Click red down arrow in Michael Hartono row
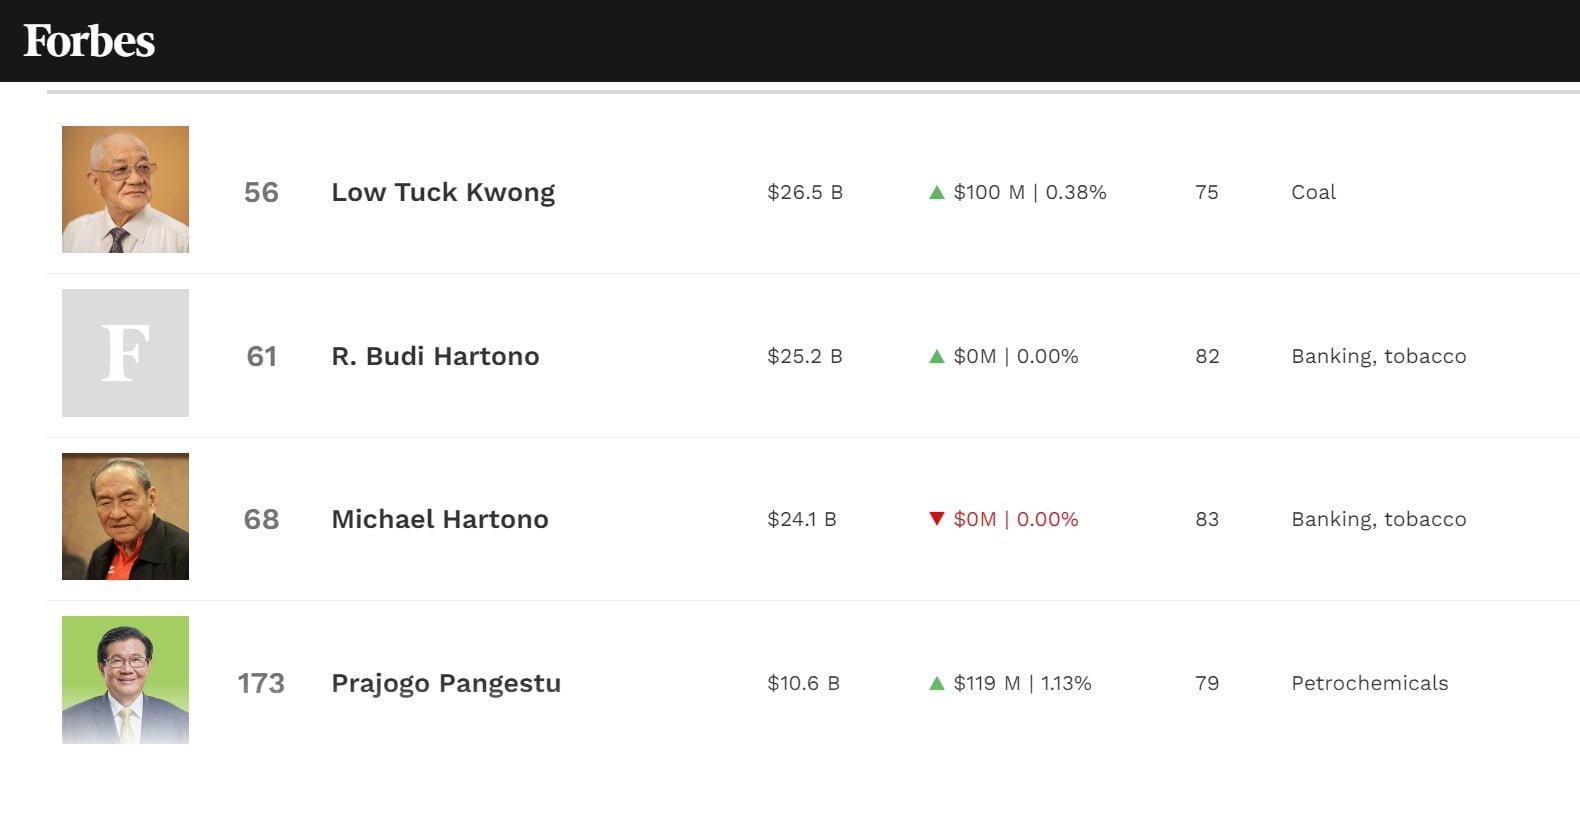 [937, 518]
